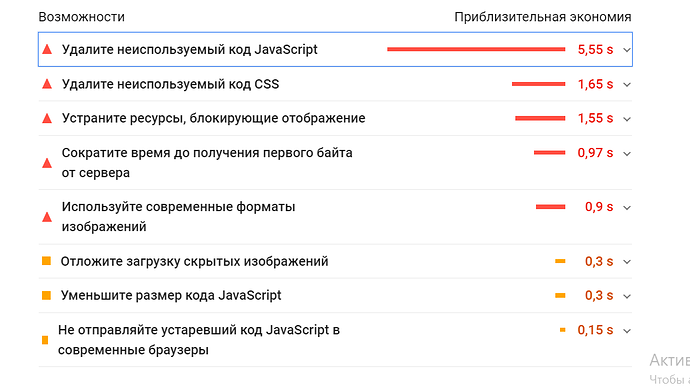Click orange square for legacy JavaScript audit
This screenshot has width=690, height=387.
pos(45,340)
